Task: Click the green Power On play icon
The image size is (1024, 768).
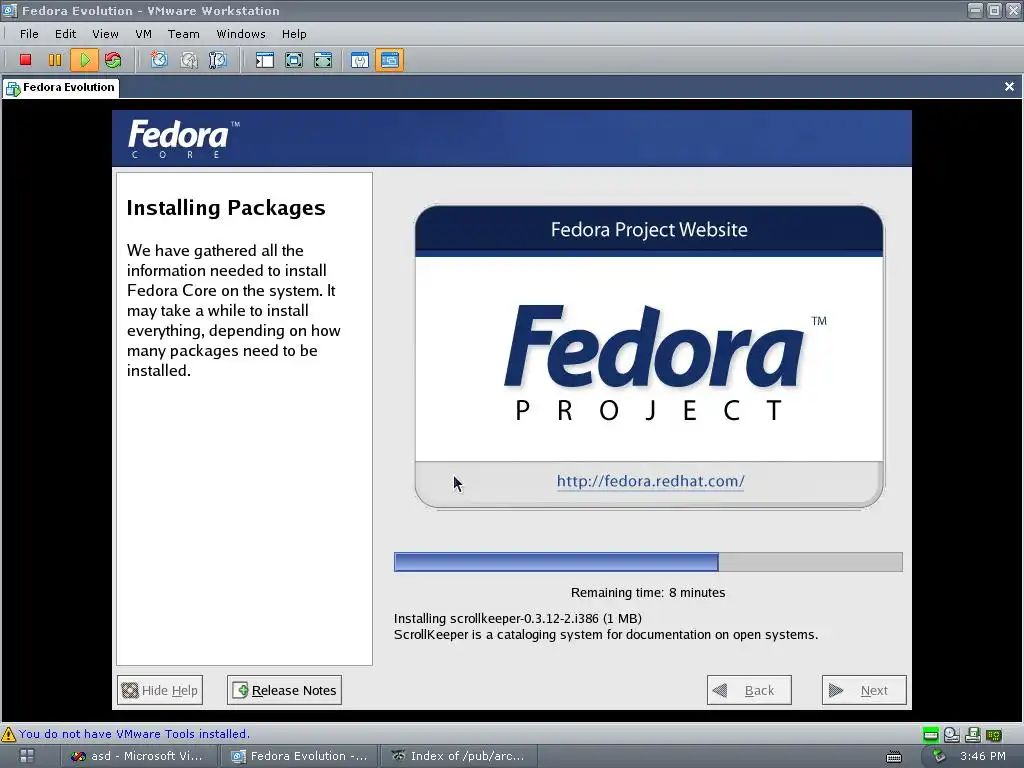Action: point(84,60)
